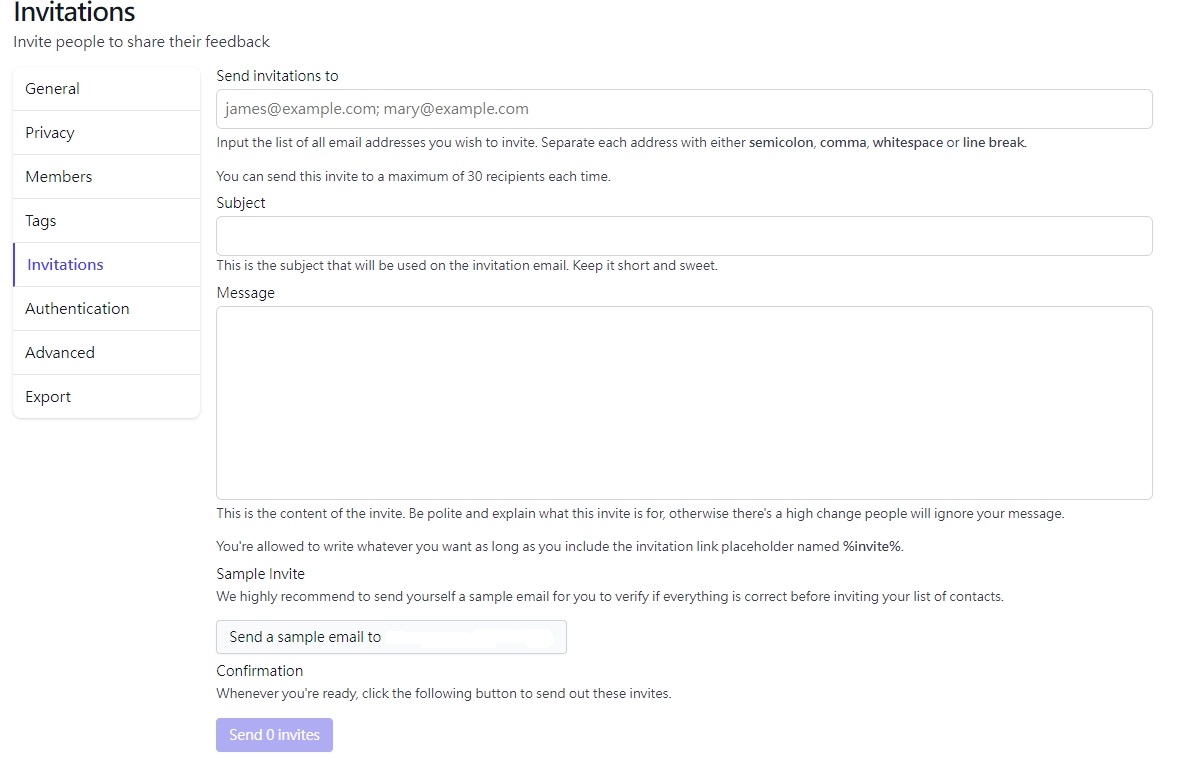
Task: Click the Invitations page heading
Action: [x=73, y=13]
